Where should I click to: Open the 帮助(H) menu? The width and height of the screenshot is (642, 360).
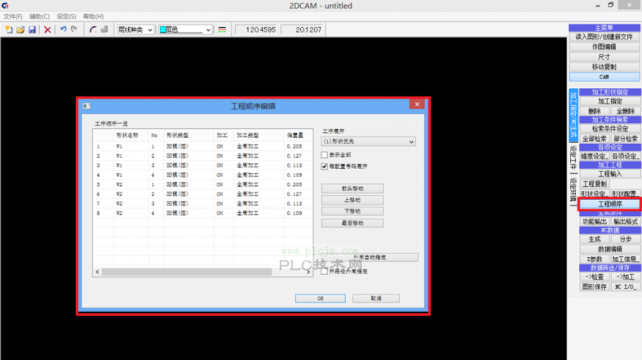click(93, 16)
